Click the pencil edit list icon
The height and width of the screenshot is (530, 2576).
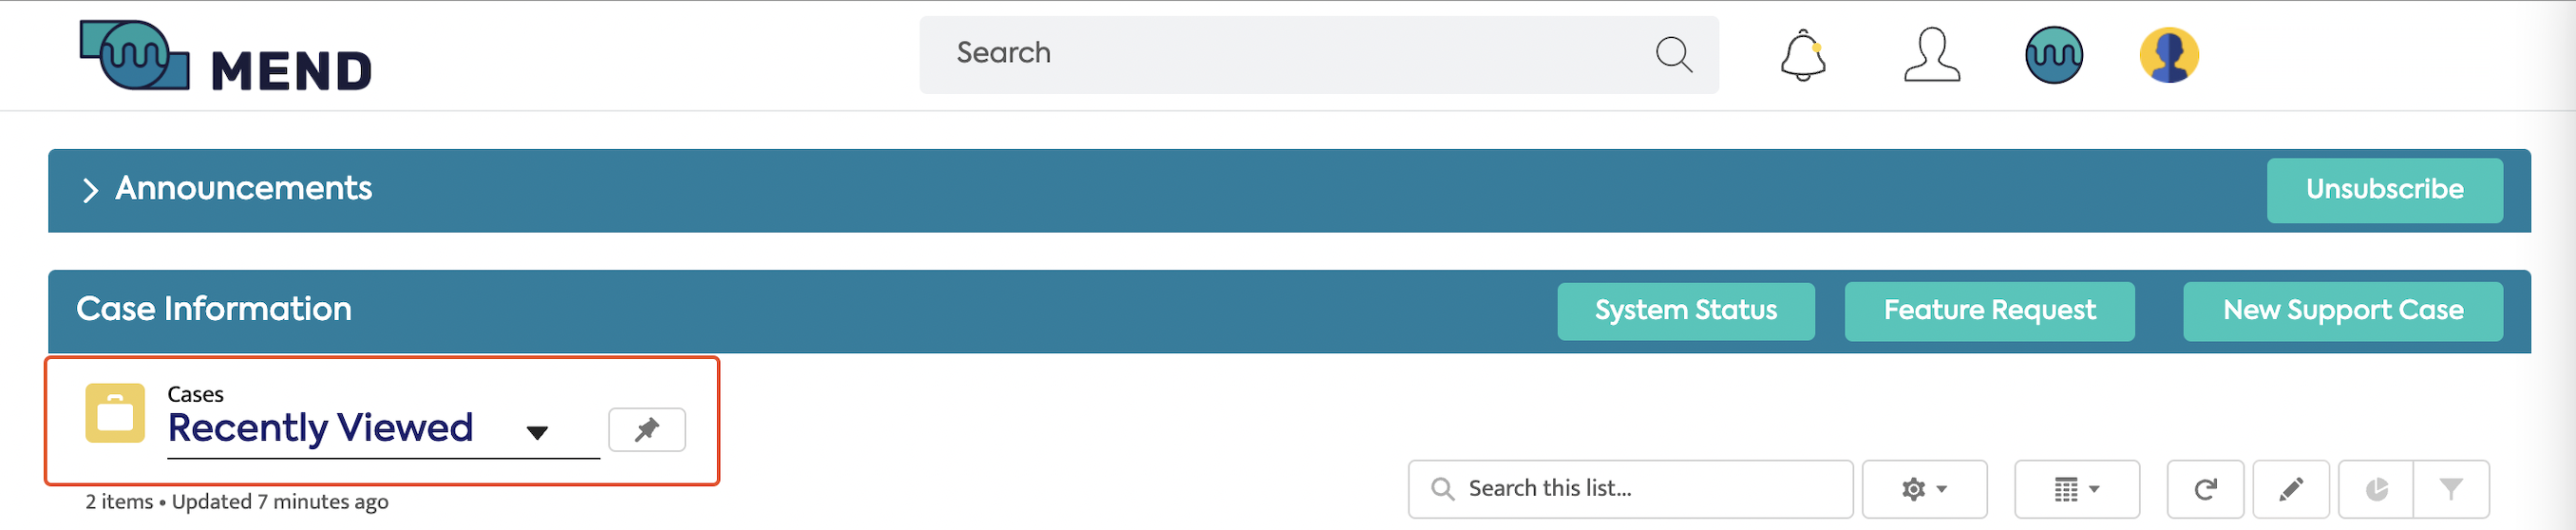[x=2290, y=489]
